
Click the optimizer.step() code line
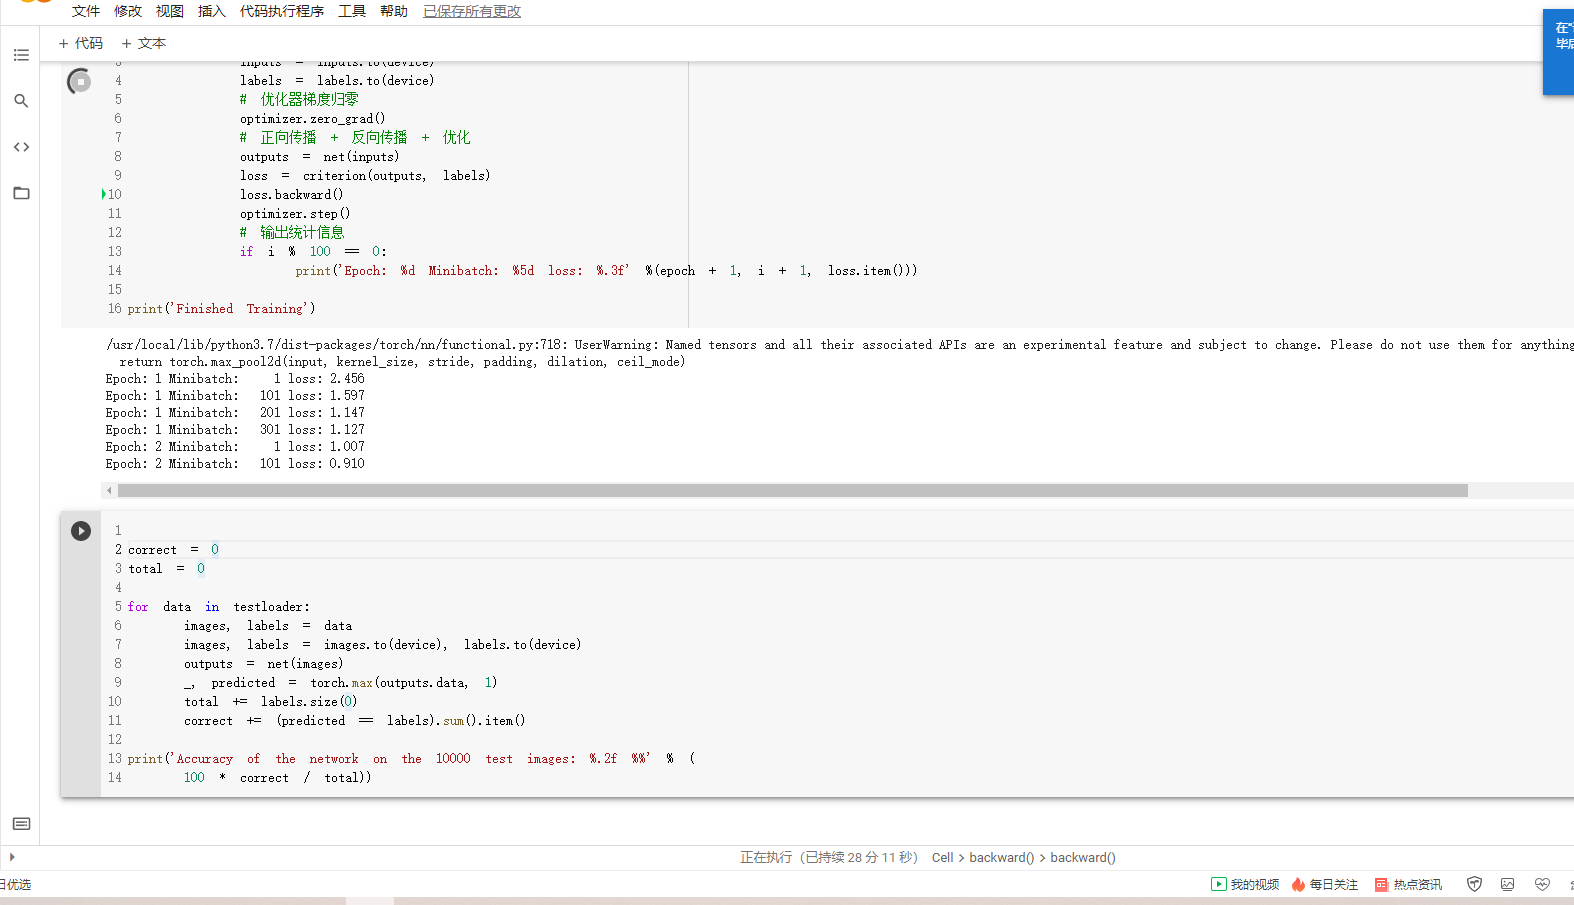(295, 214)
